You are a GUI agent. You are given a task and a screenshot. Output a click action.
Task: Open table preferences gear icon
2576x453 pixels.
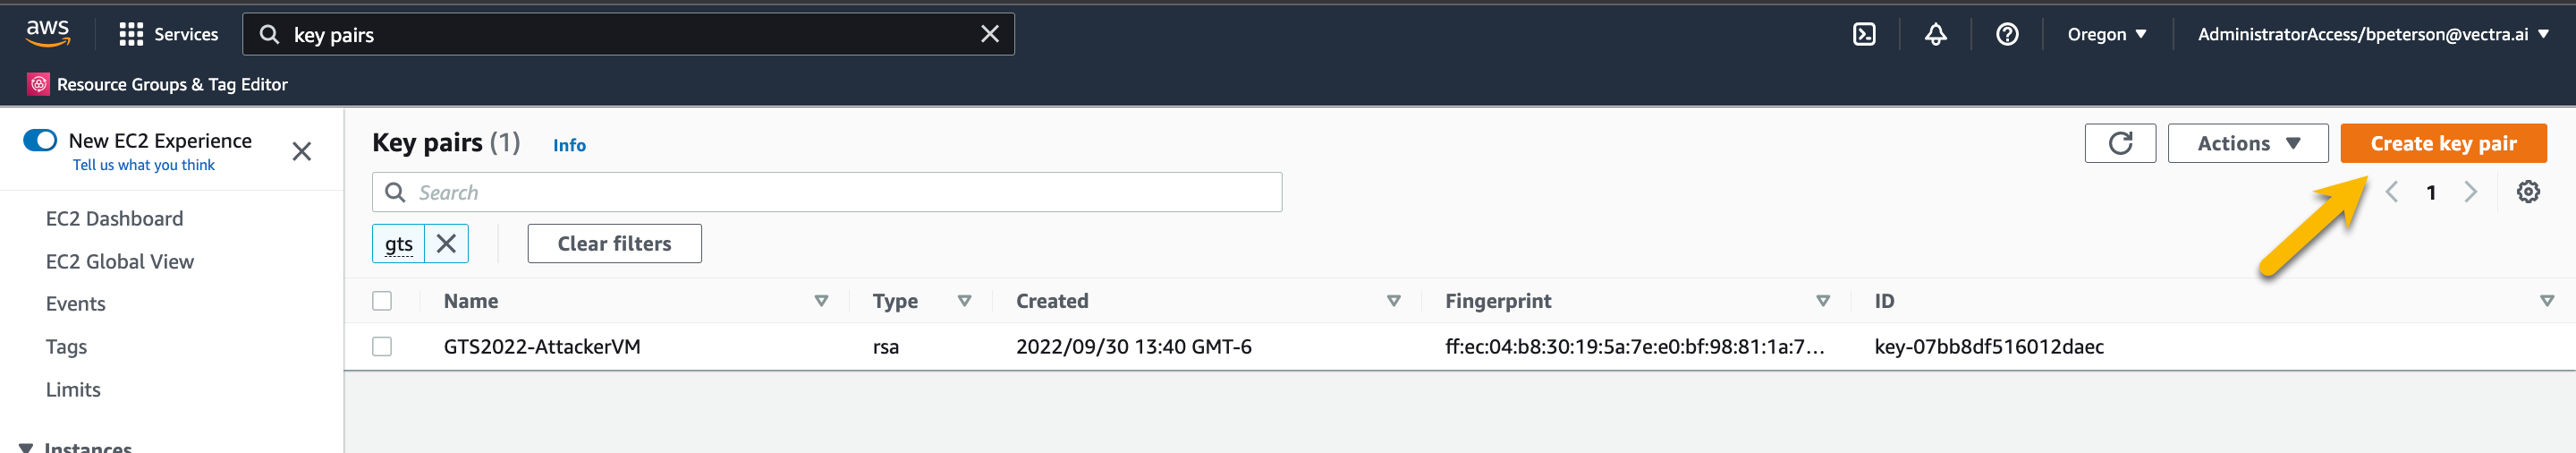coord(2527,192)
